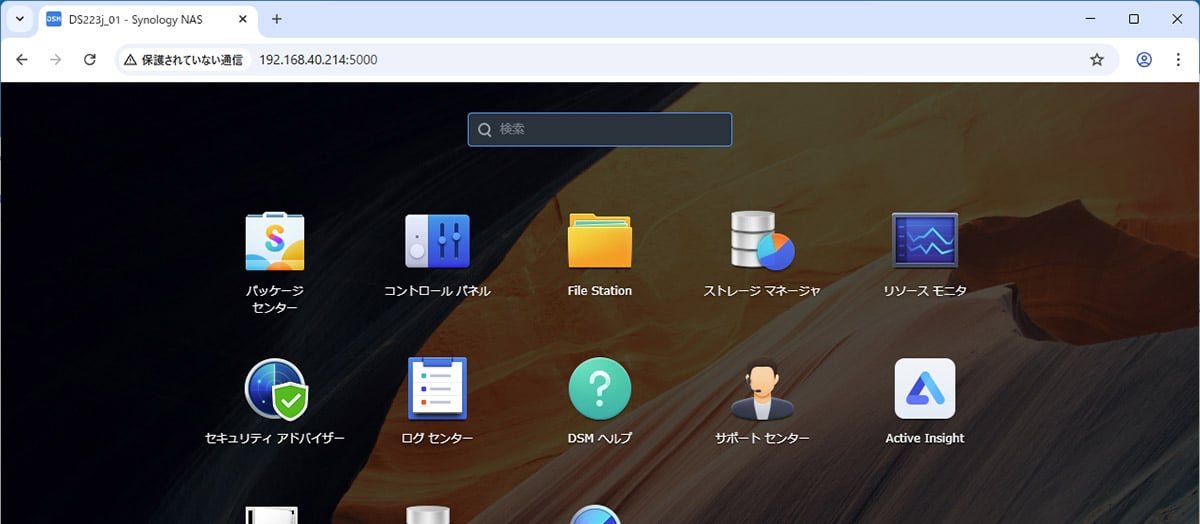Select the DS223j_01 Synology NAS tab
The width and height of the screenshot is (1200, 524).
(138, 19)
